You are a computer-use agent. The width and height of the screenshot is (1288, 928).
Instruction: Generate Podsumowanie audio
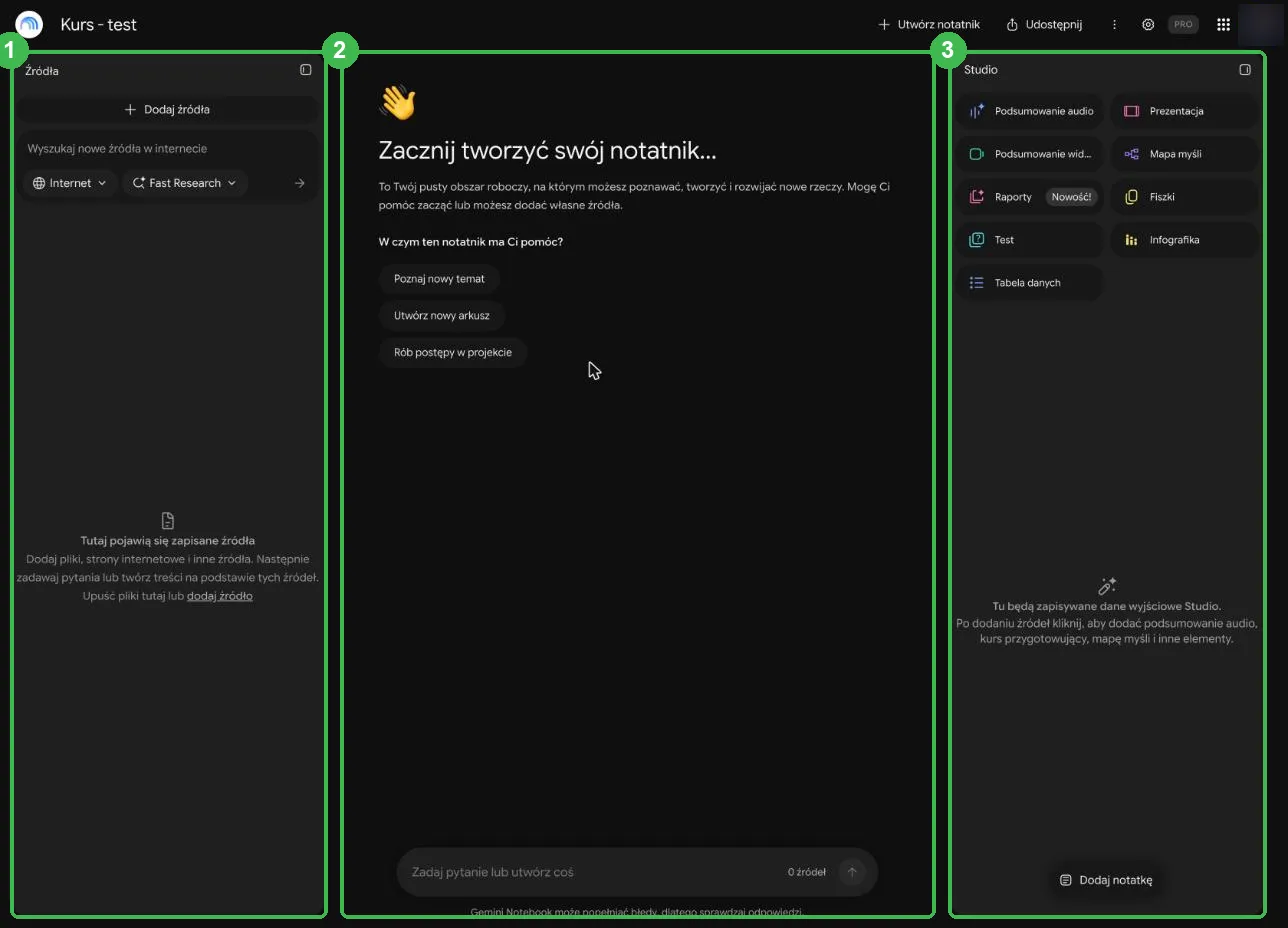(x=1030, y=111)
